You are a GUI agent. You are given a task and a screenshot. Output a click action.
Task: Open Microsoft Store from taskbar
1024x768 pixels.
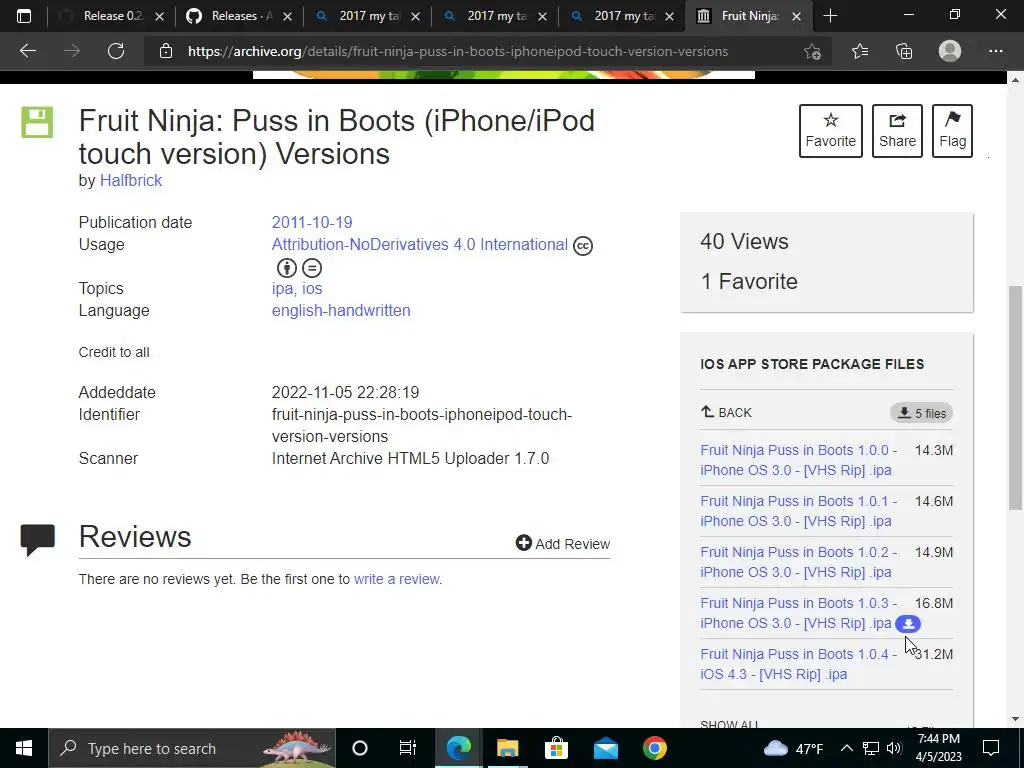pos(556,748)
